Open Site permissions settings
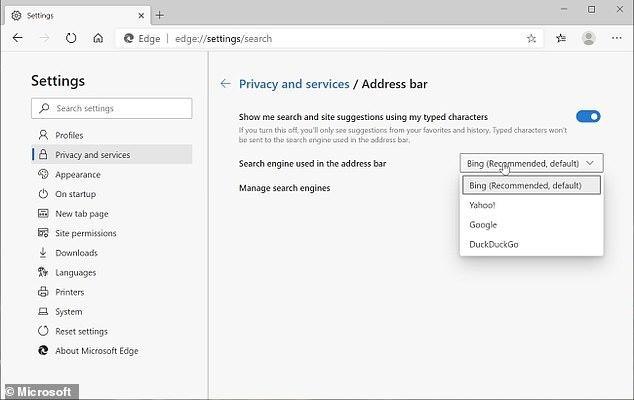 (x=112, y=233)
